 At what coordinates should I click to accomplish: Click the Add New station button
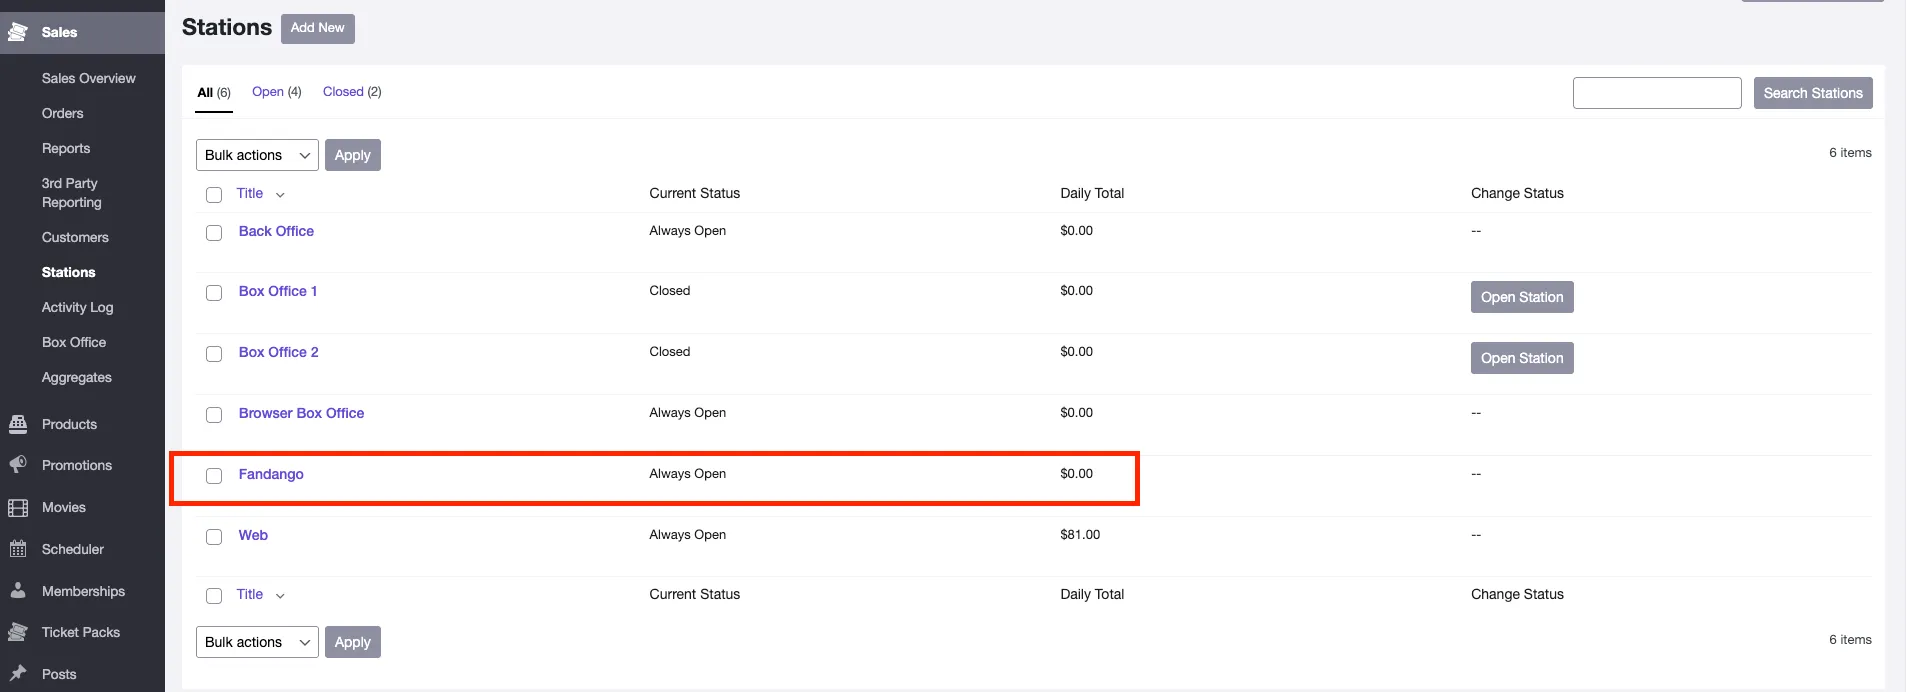(318, 28)
